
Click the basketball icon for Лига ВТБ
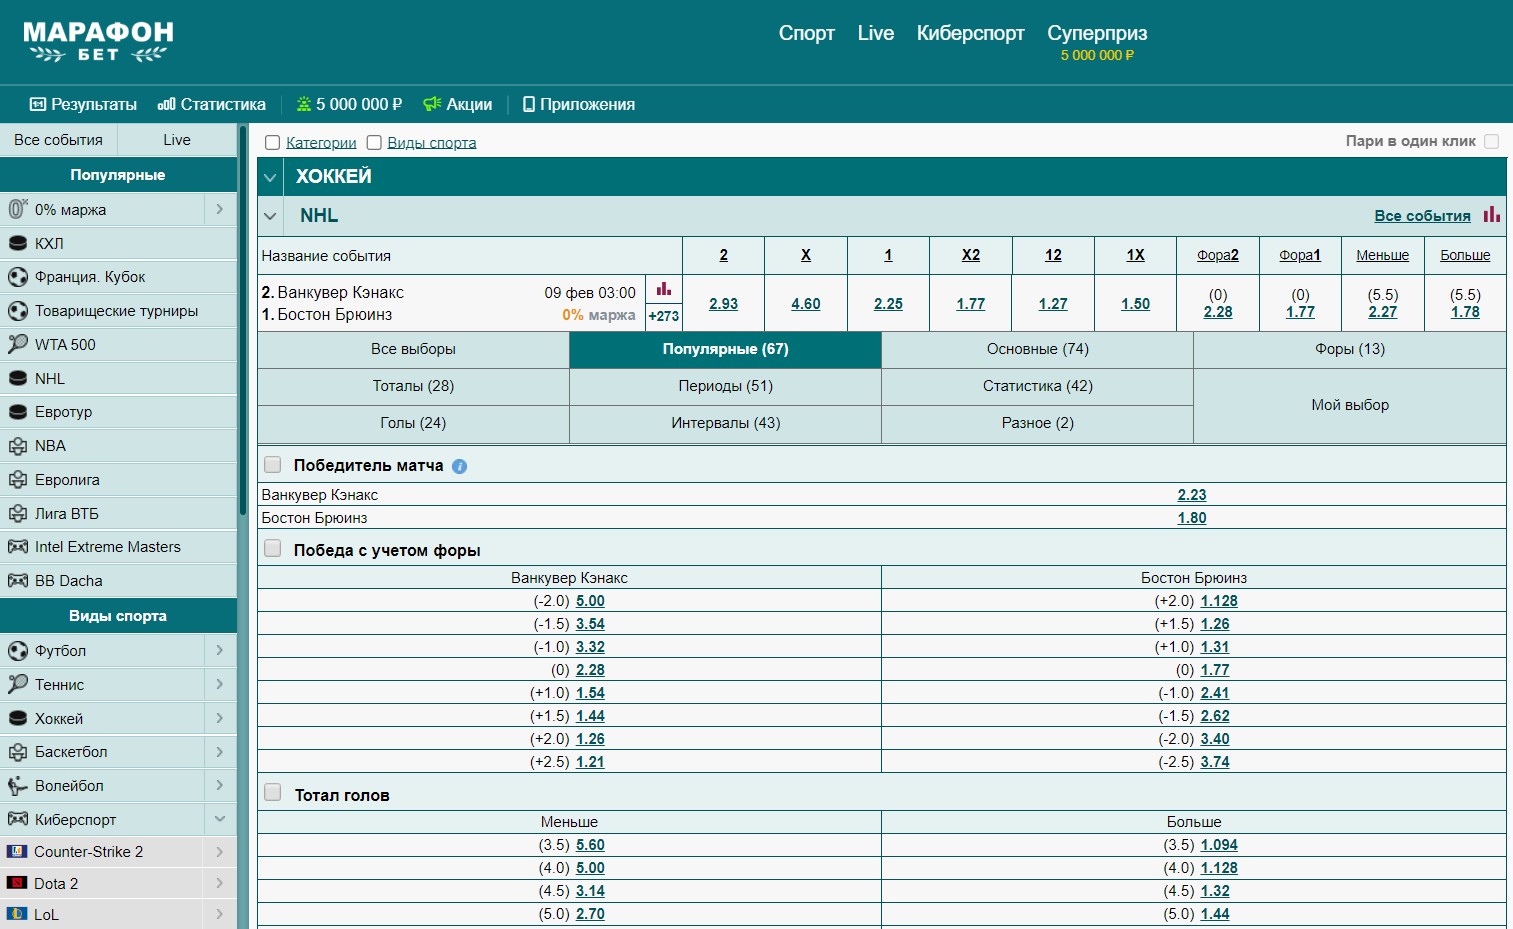(x=18, y=514)
